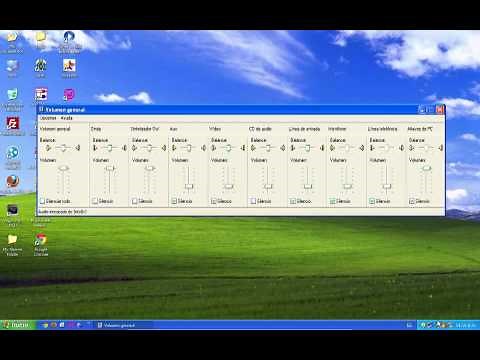Click the speaker icon in the Volumen general title bar

tap(42, 109)
